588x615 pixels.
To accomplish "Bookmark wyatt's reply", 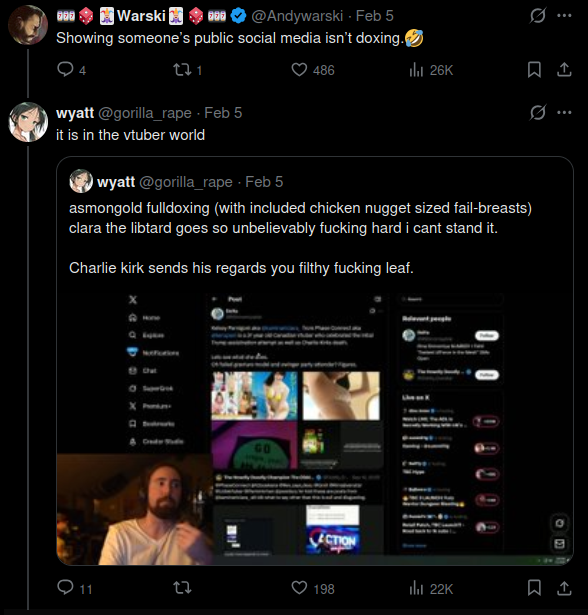I will 534,588.
